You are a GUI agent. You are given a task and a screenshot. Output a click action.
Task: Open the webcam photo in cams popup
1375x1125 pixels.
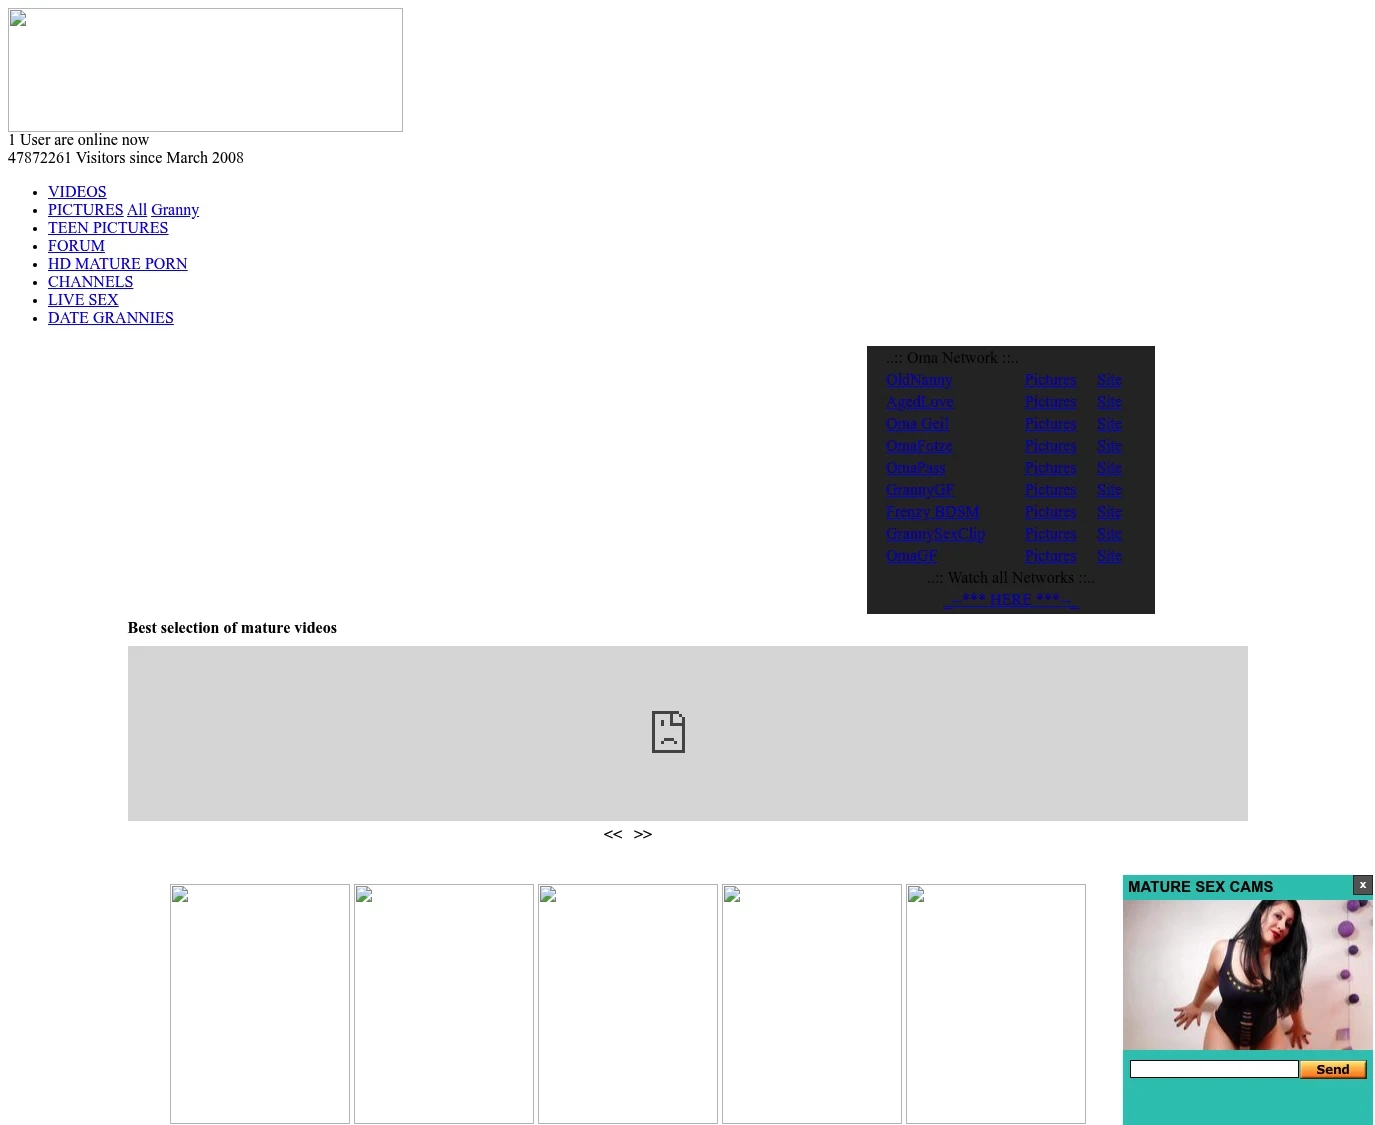coord(1248,975)
